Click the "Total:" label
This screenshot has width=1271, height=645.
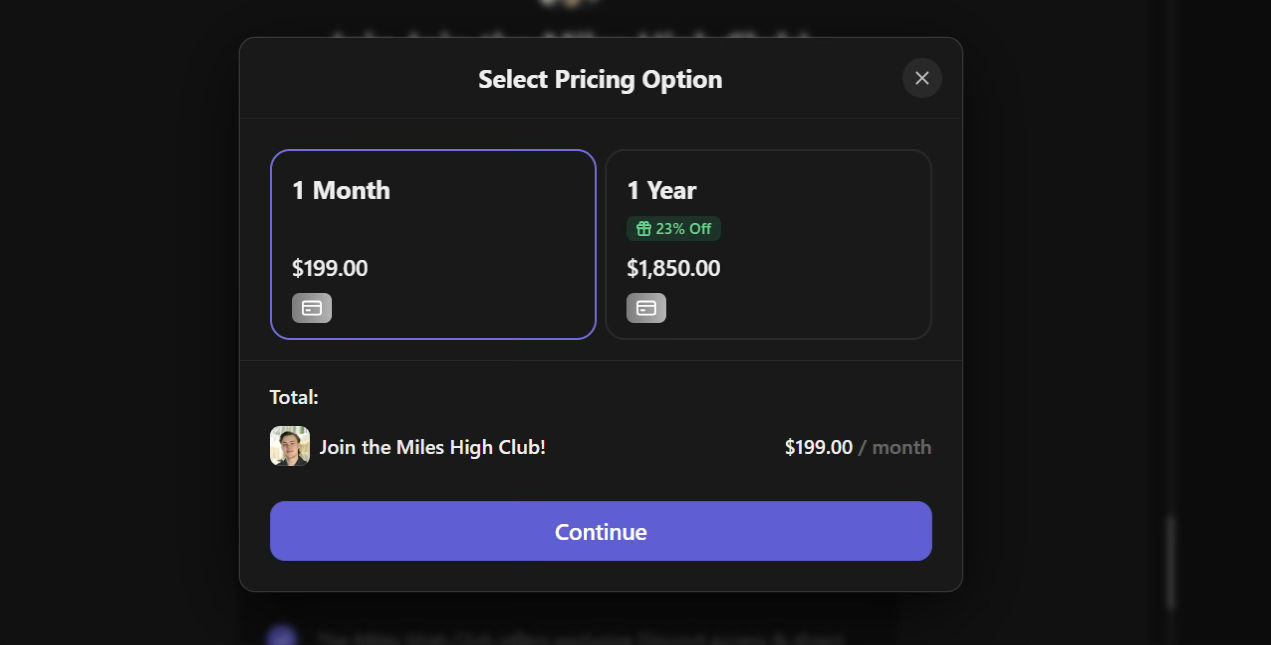point(294,397)
